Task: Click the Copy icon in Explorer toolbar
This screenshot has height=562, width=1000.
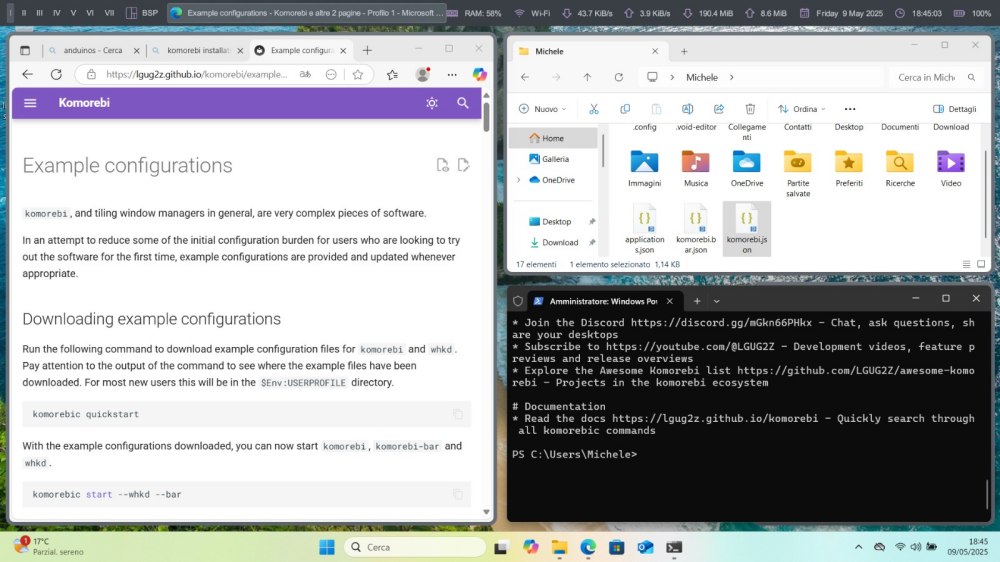Action: (625, 109)
